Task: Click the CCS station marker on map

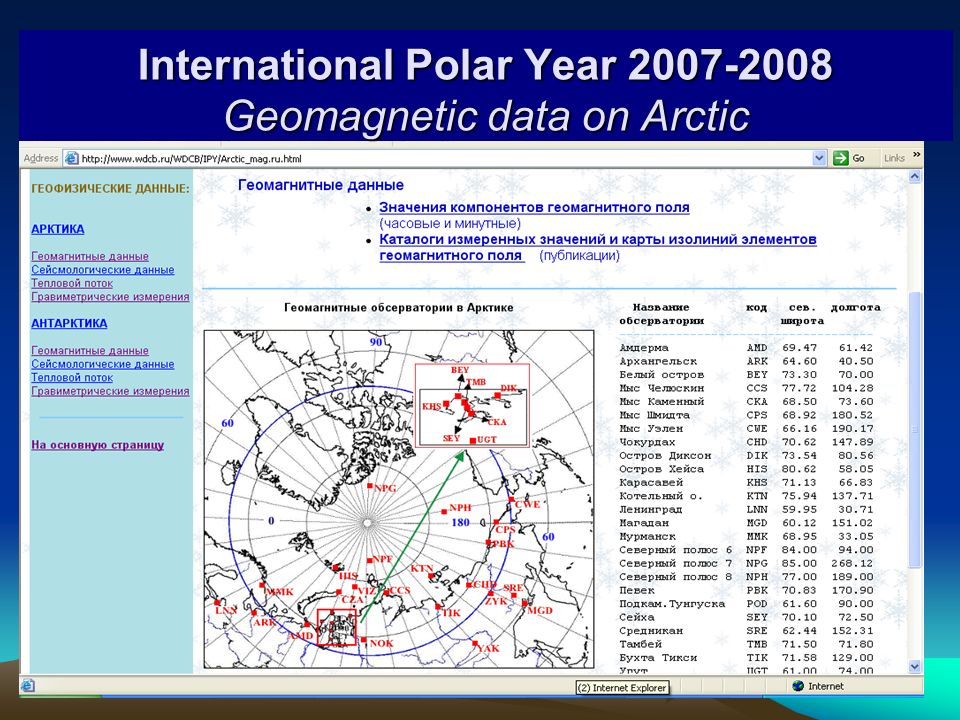Action: (x=386, y=591)
